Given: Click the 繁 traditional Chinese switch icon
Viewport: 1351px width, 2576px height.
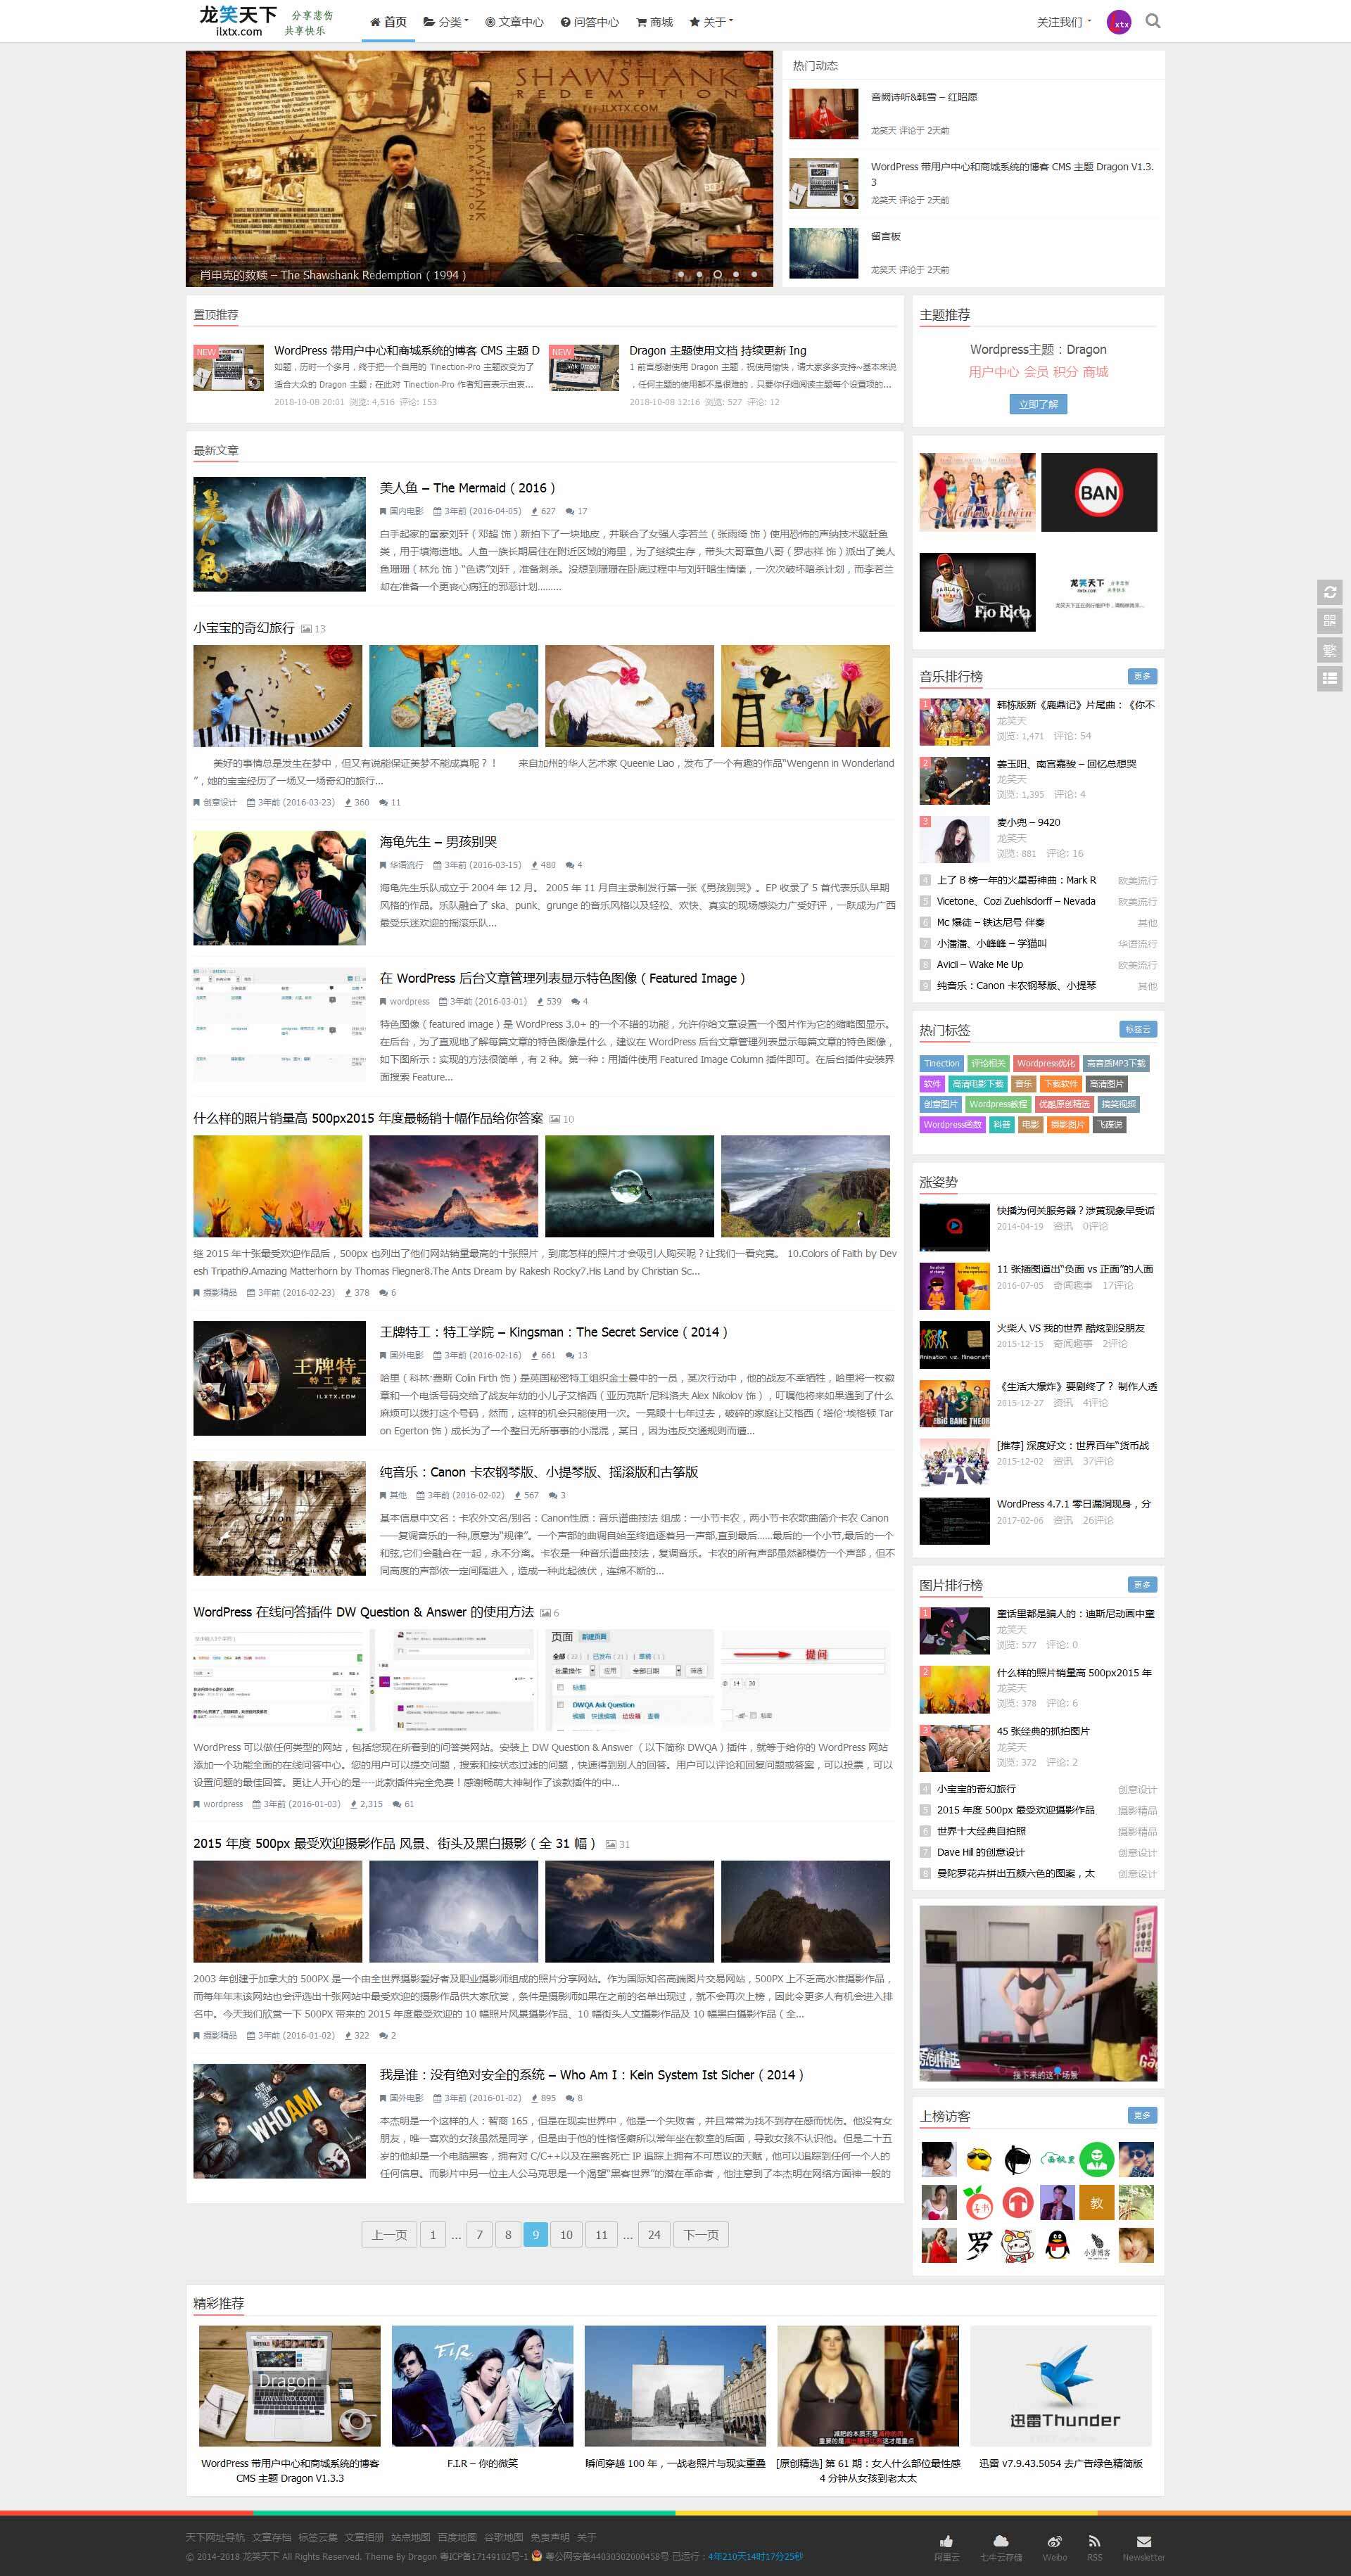Looking at the screenshot, I should coord(1329,650).
